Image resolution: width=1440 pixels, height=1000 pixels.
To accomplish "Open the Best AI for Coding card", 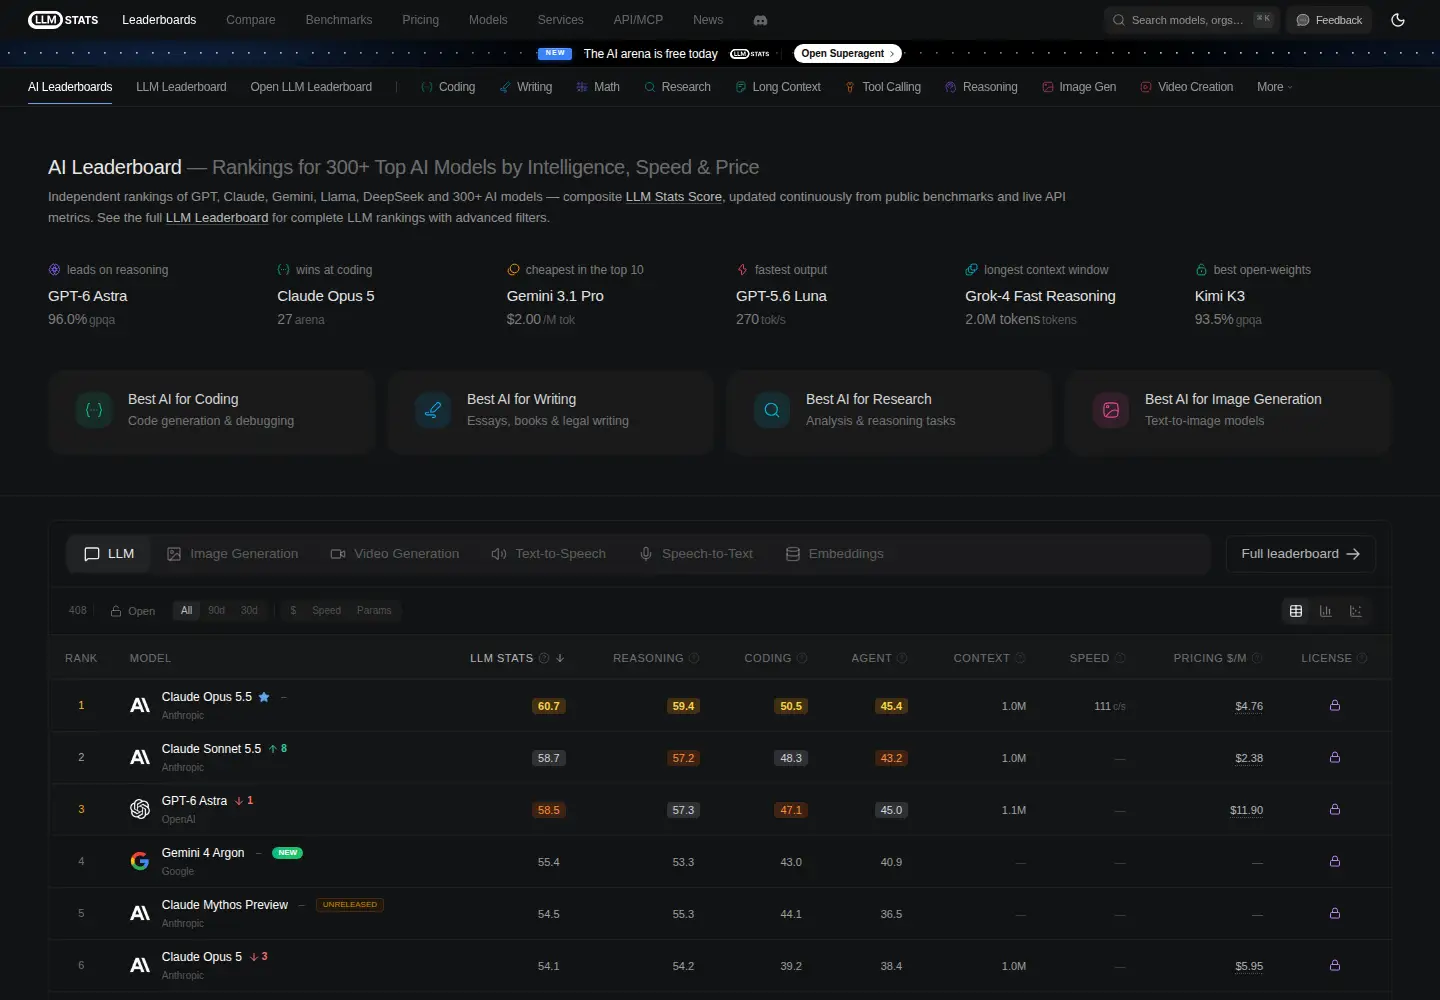I will pyautogui.click(x=211, y=412).
